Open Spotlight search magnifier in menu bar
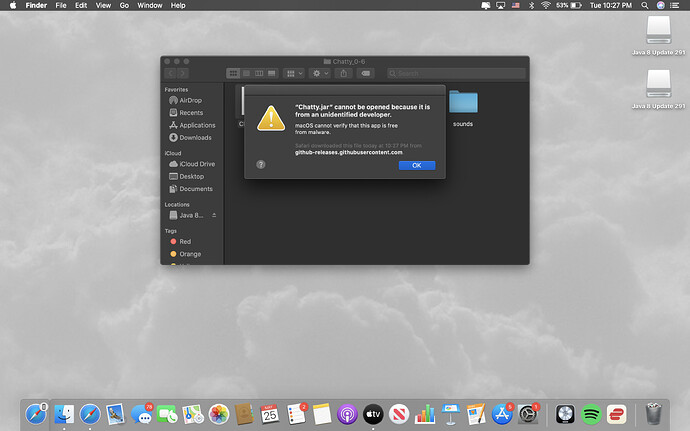Viewport: 690px width, 431px height. (645, 5)
